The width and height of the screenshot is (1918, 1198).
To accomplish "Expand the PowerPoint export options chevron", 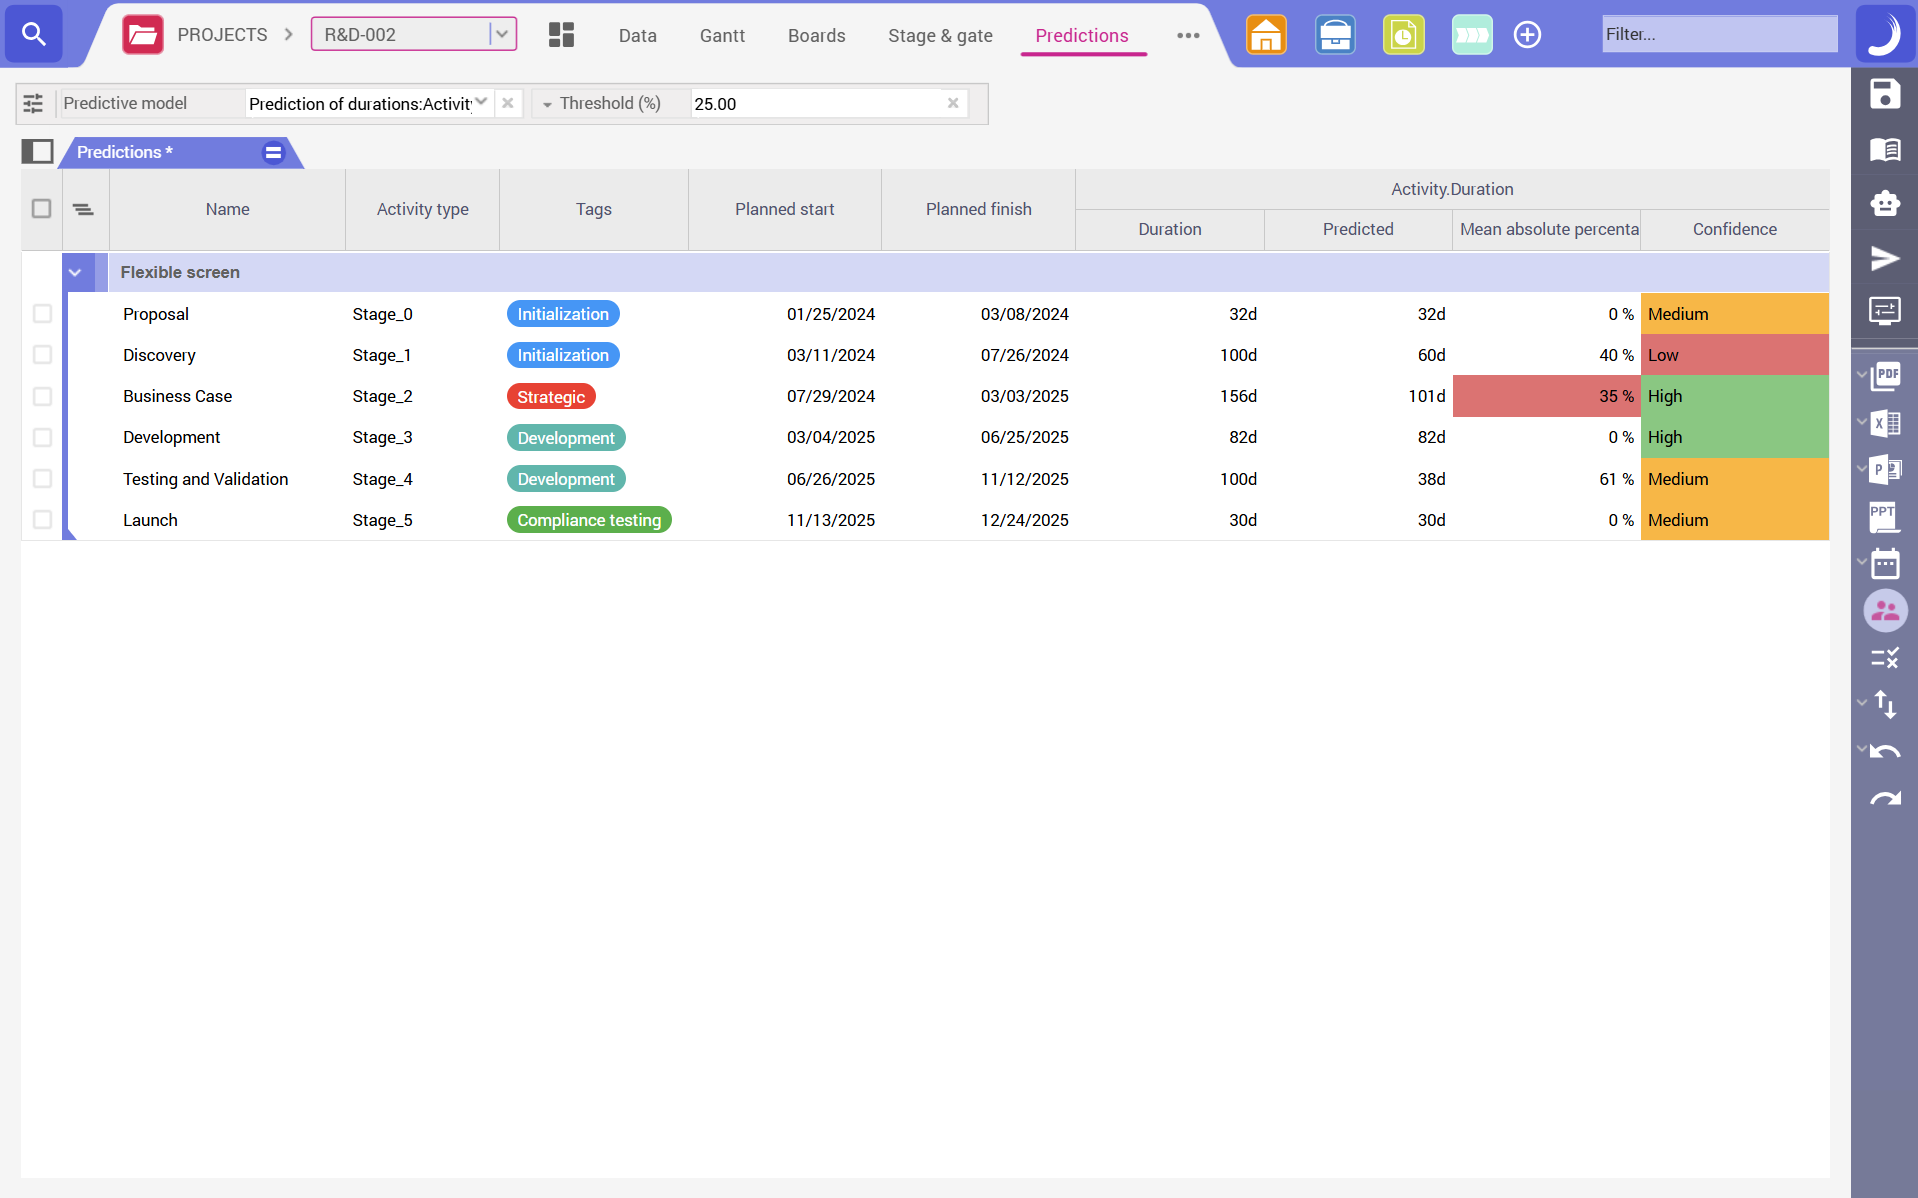I will pos(1861,468).
